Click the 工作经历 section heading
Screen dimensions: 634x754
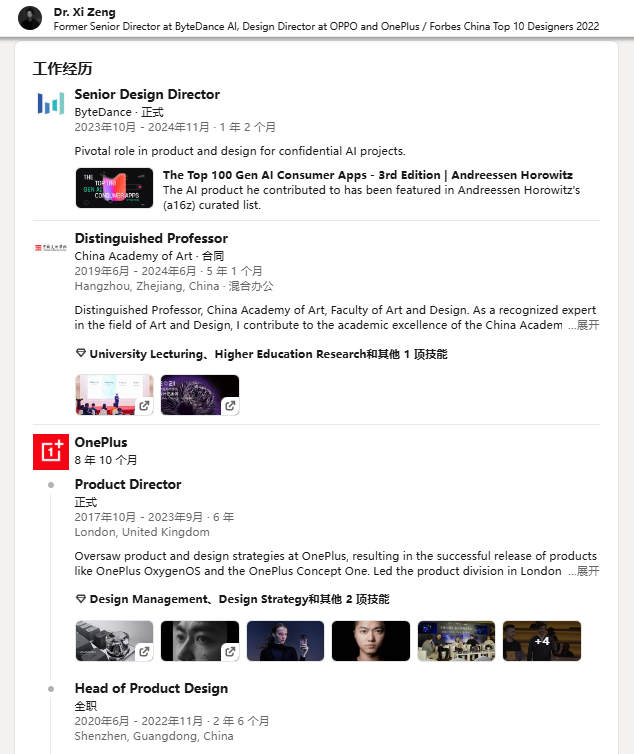(63, 68)
